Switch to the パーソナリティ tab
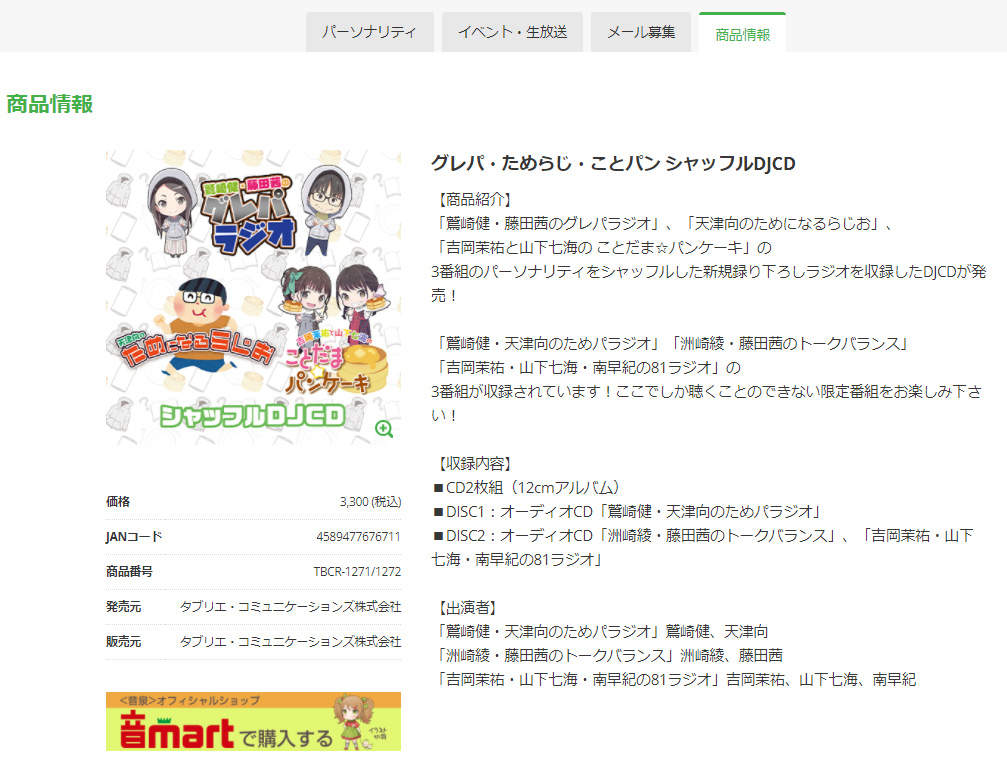This screenshot has width=1007, height=771. [x=369, y=31]
